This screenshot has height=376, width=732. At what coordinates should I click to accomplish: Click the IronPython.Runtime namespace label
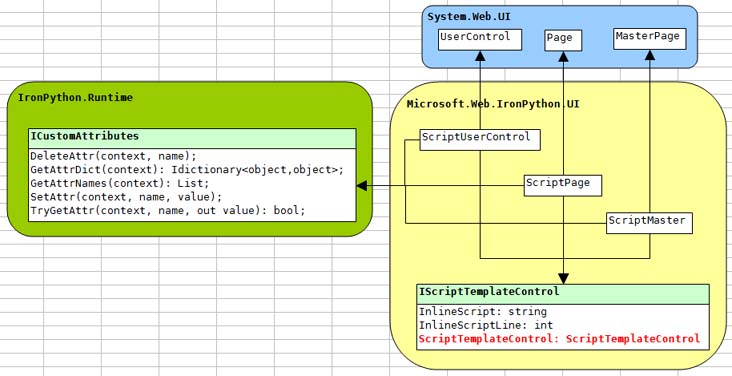75,98
